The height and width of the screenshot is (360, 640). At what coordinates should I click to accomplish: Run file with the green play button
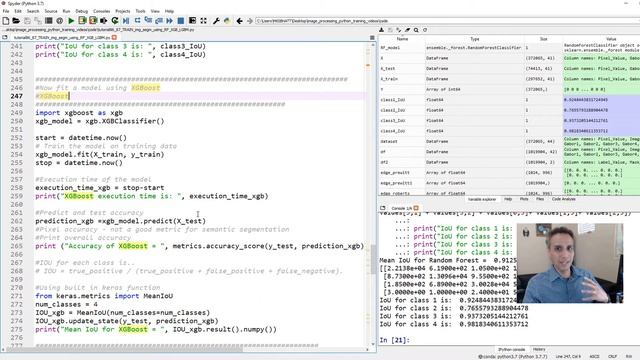(71, 20)
